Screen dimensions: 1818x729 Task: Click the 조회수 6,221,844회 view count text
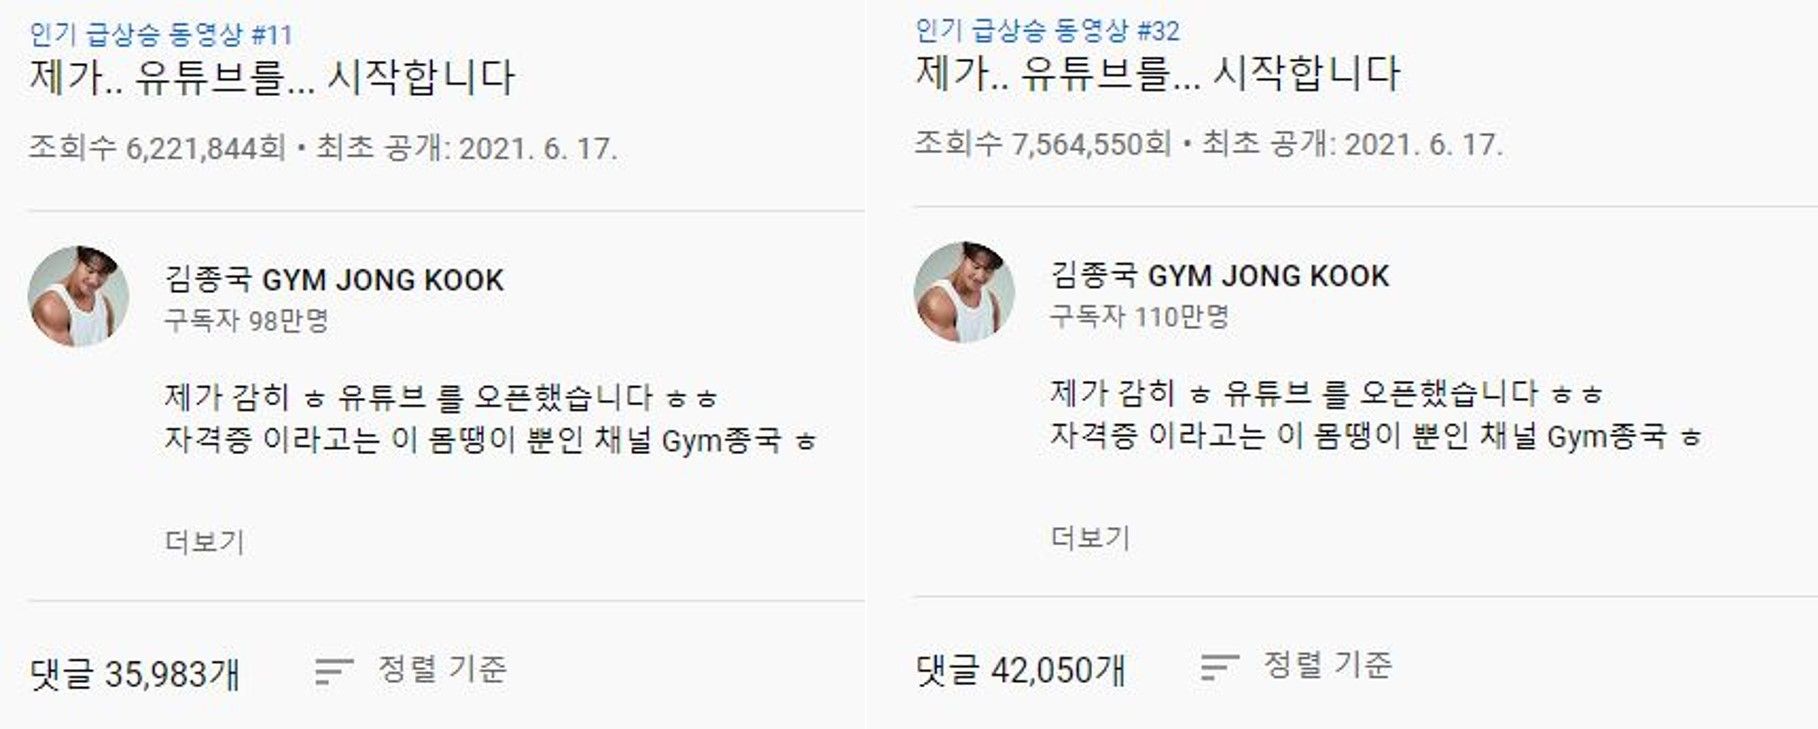click(x=157, y=149)
